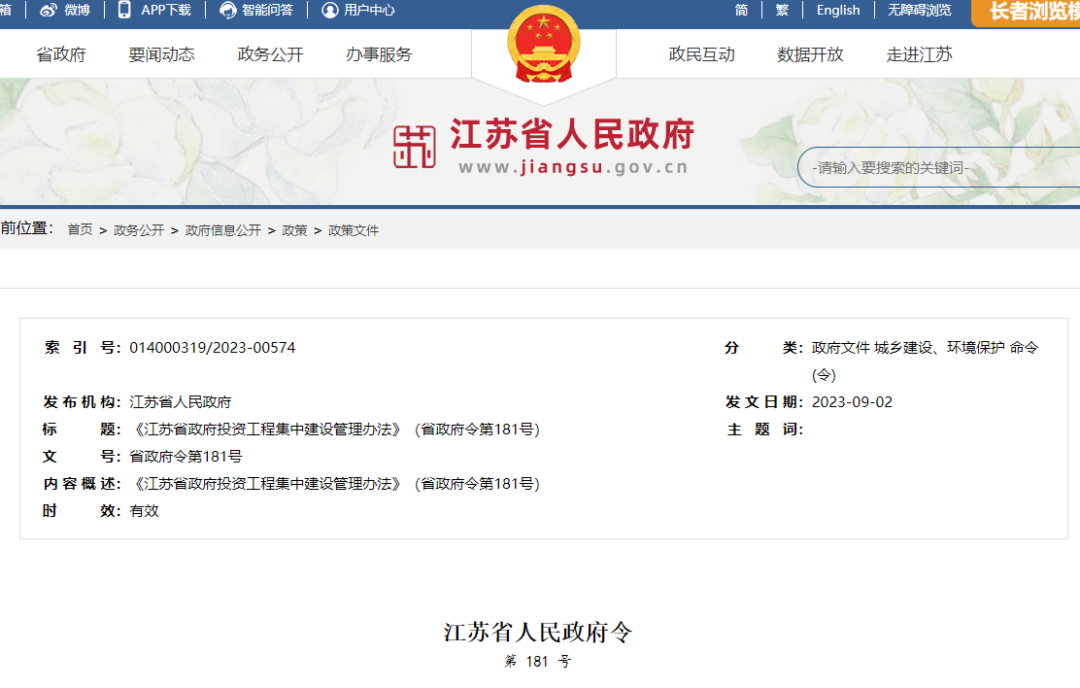Open the 走进江苏 section
1080x688 pixels.
tap(918, 55)
